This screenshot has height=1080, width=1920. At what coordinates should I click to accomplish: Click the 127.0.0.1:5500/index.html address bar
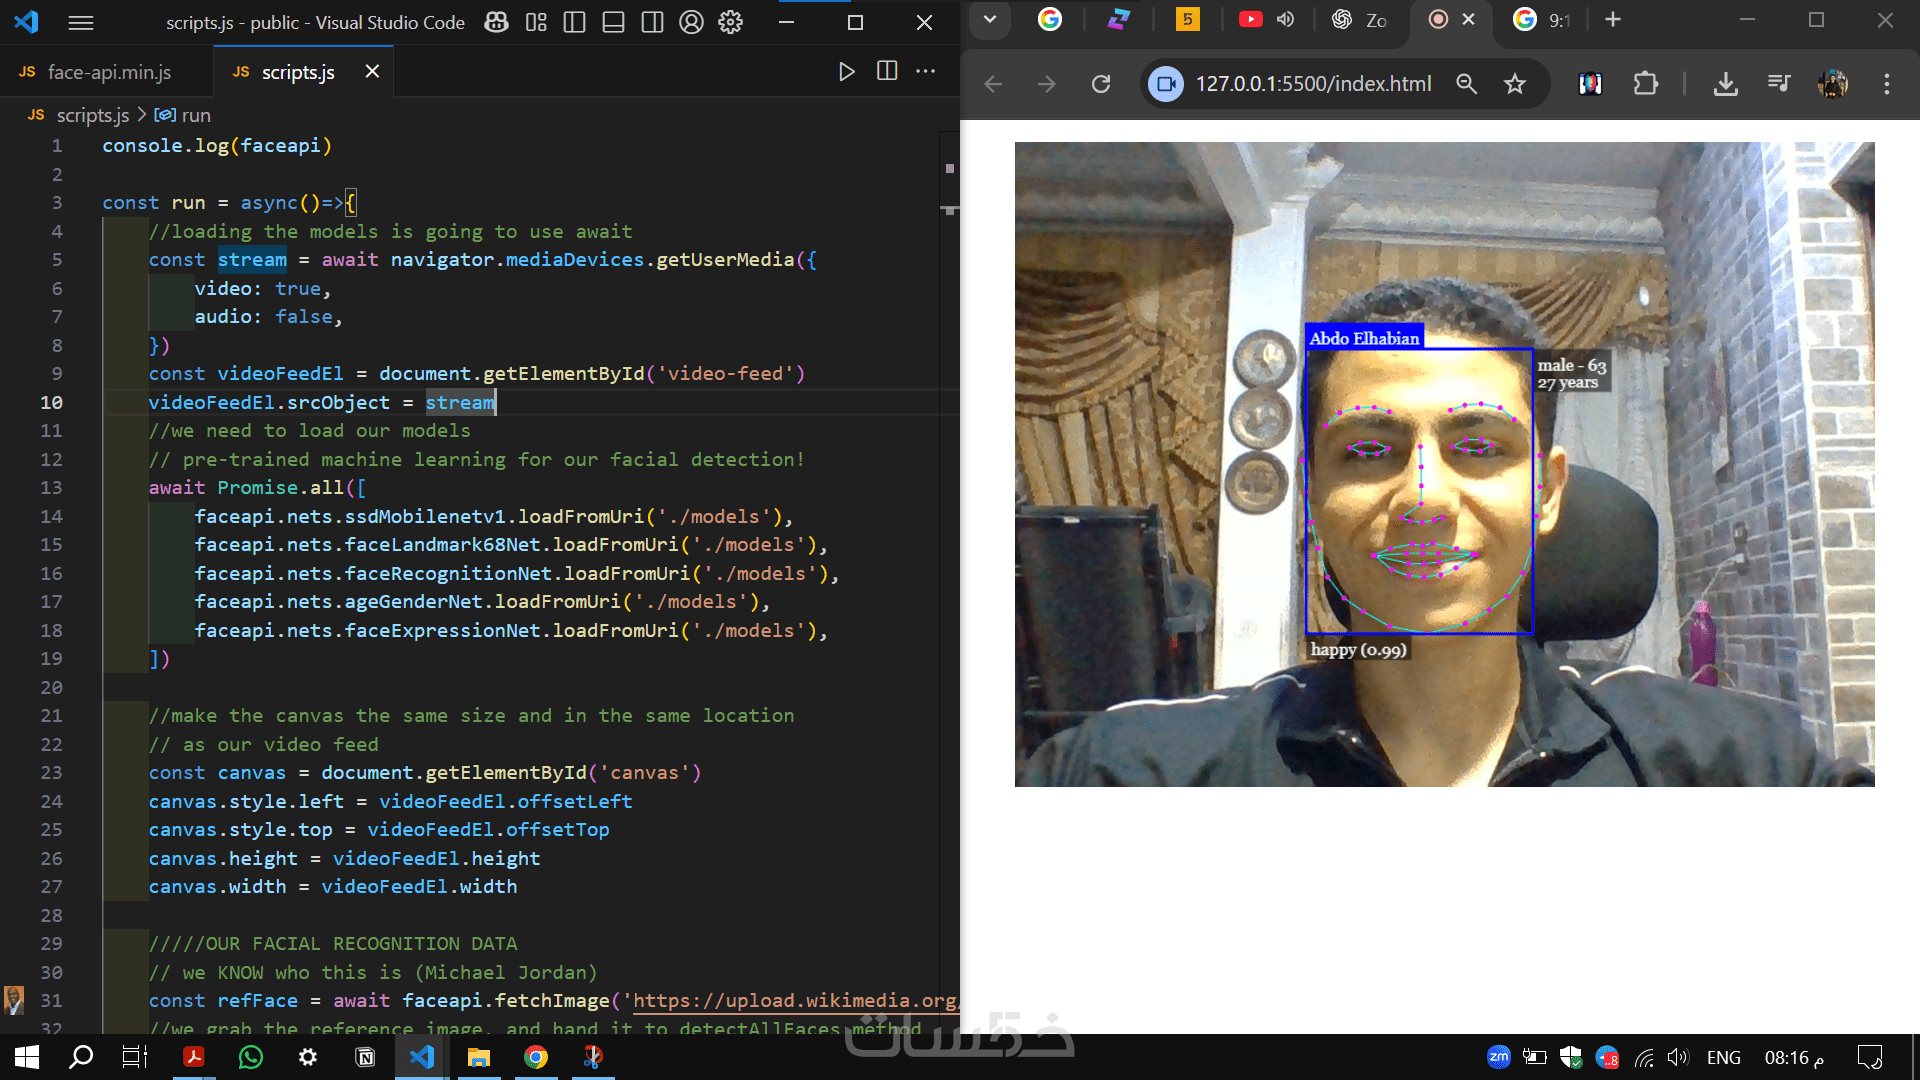1312,84
